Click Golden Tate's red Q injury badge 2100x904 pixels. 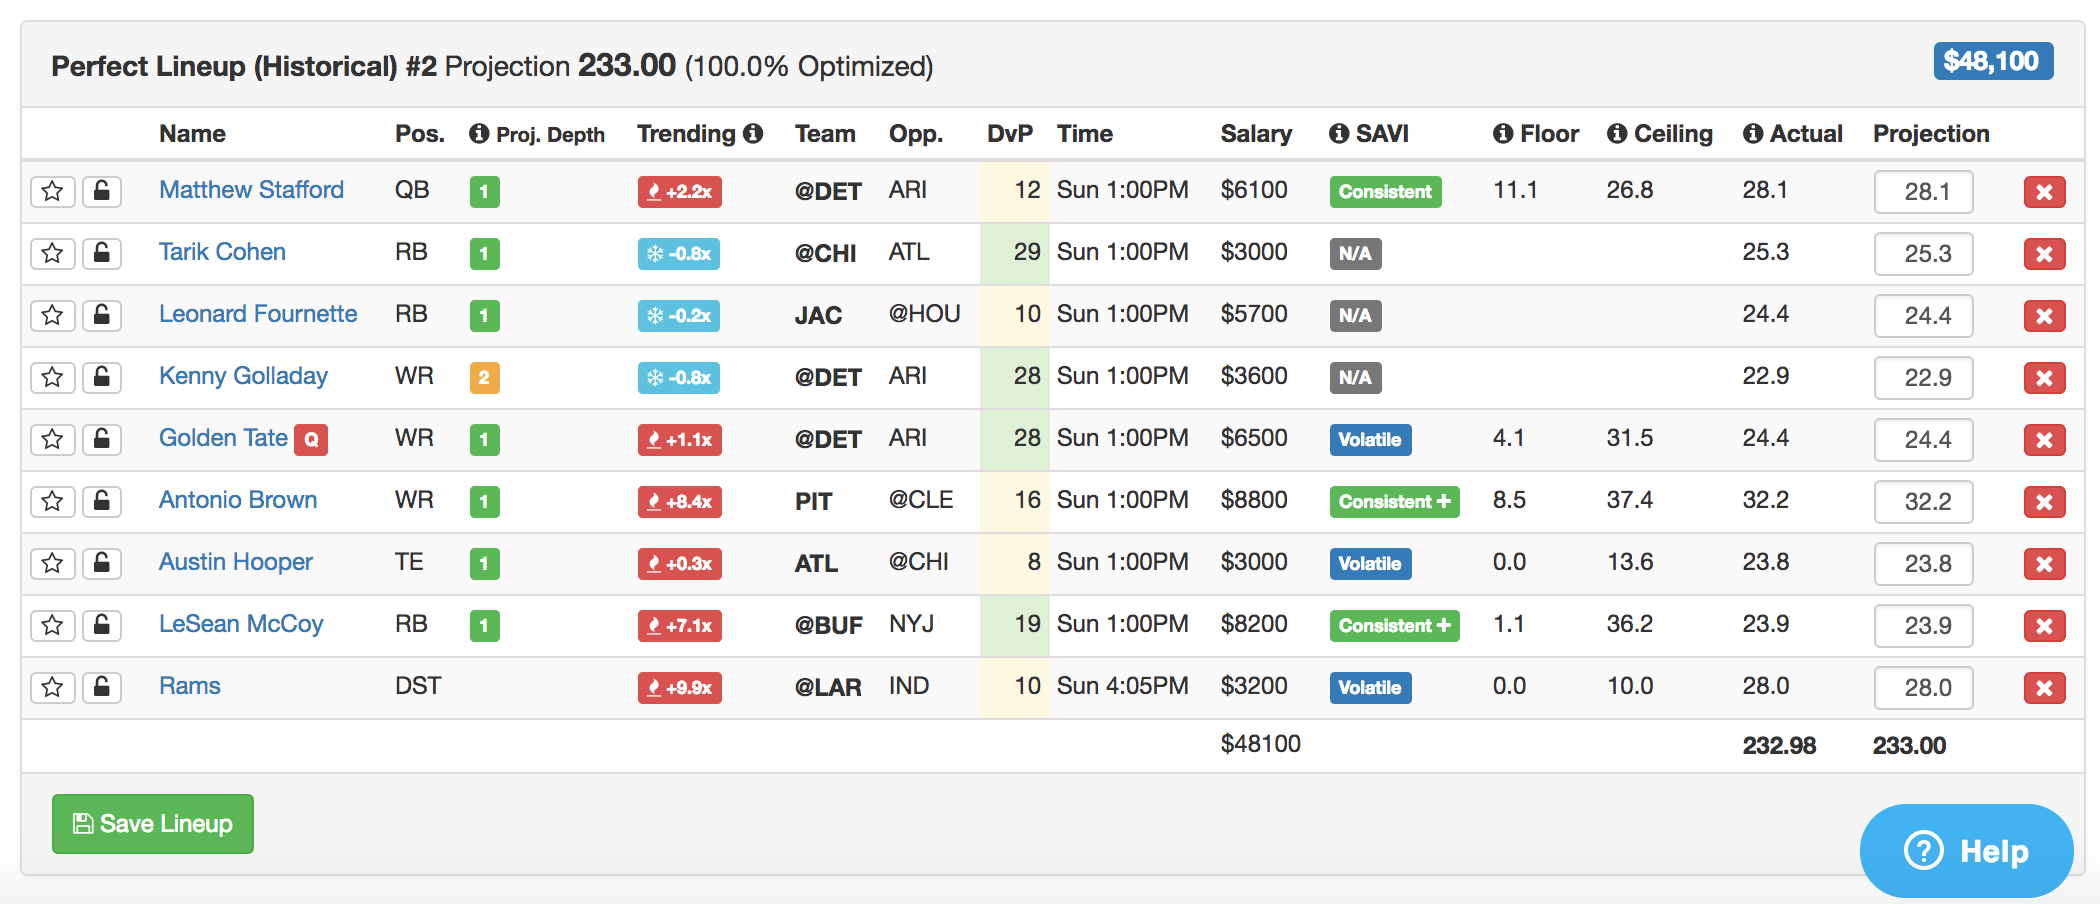pos(311,439)
